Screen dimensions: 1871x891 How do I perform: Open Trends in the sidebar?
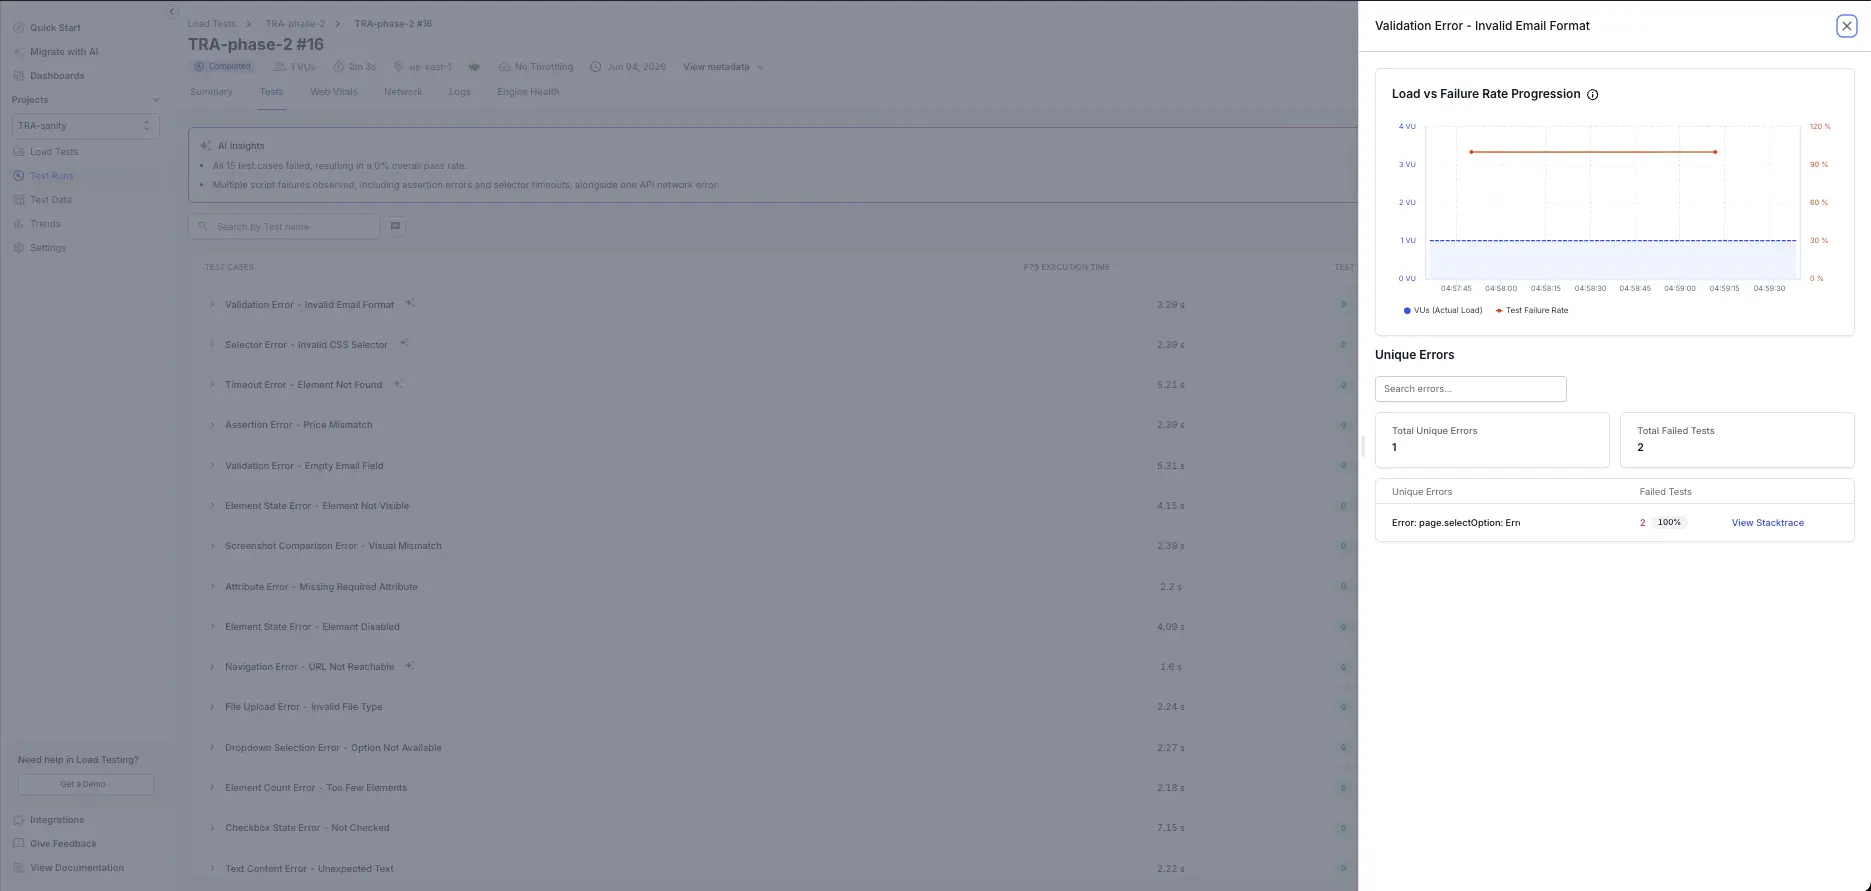37,224
